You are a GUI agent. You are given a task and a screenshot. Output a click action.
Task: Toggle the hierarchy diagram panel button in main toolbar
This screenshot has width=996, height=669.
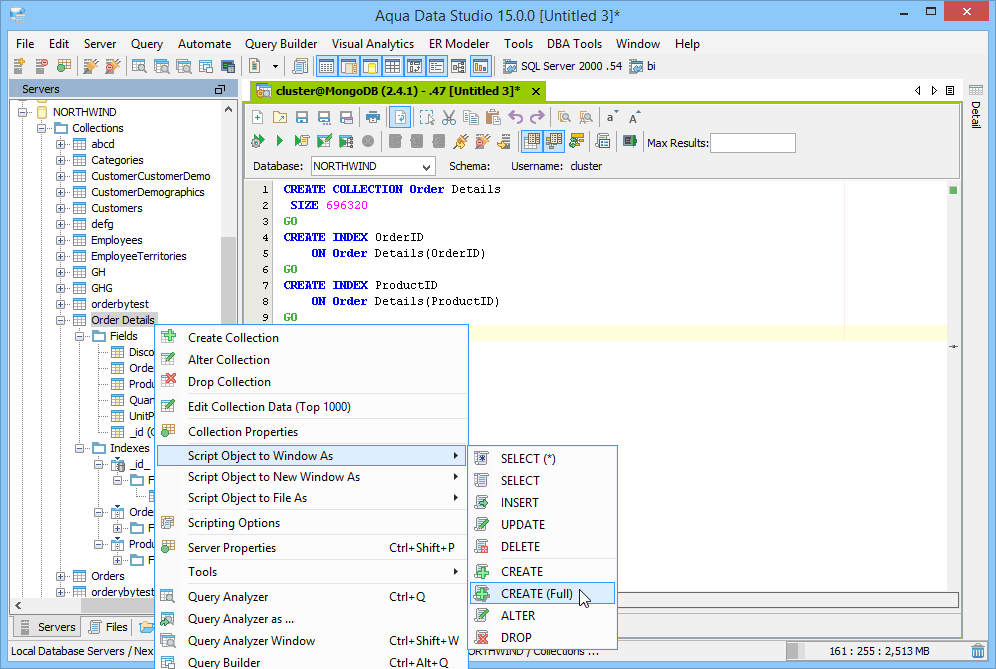(459, 66)
